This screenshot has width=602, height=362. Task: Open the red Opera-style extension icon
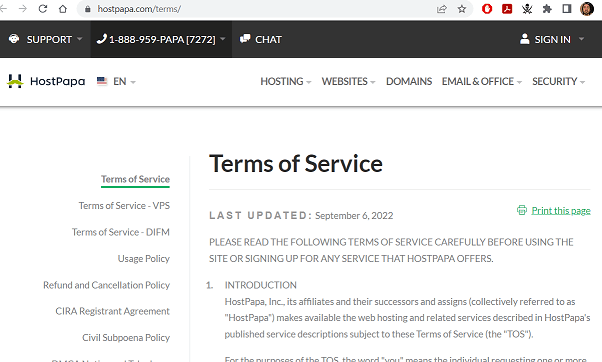click(487, 8)
